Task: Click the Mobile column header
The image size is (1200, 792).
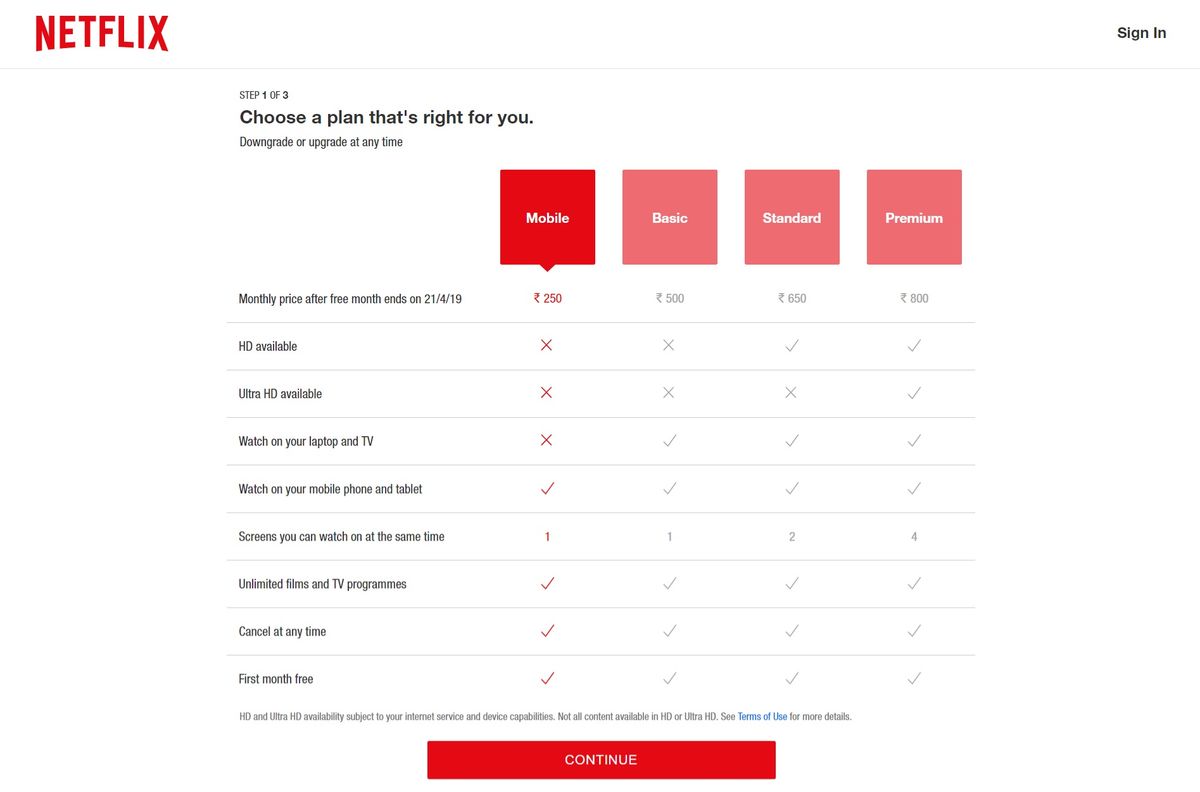Action: pos(547,217)
